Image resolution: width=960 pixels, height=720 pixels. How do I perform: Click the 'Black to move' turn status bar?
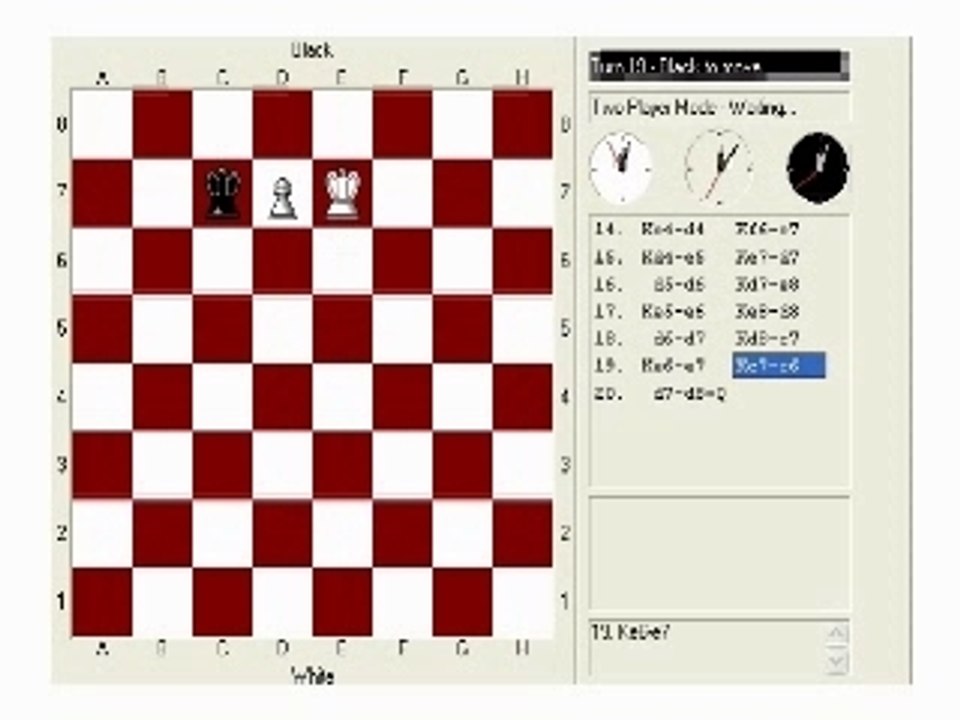click(x=719, y=66)
